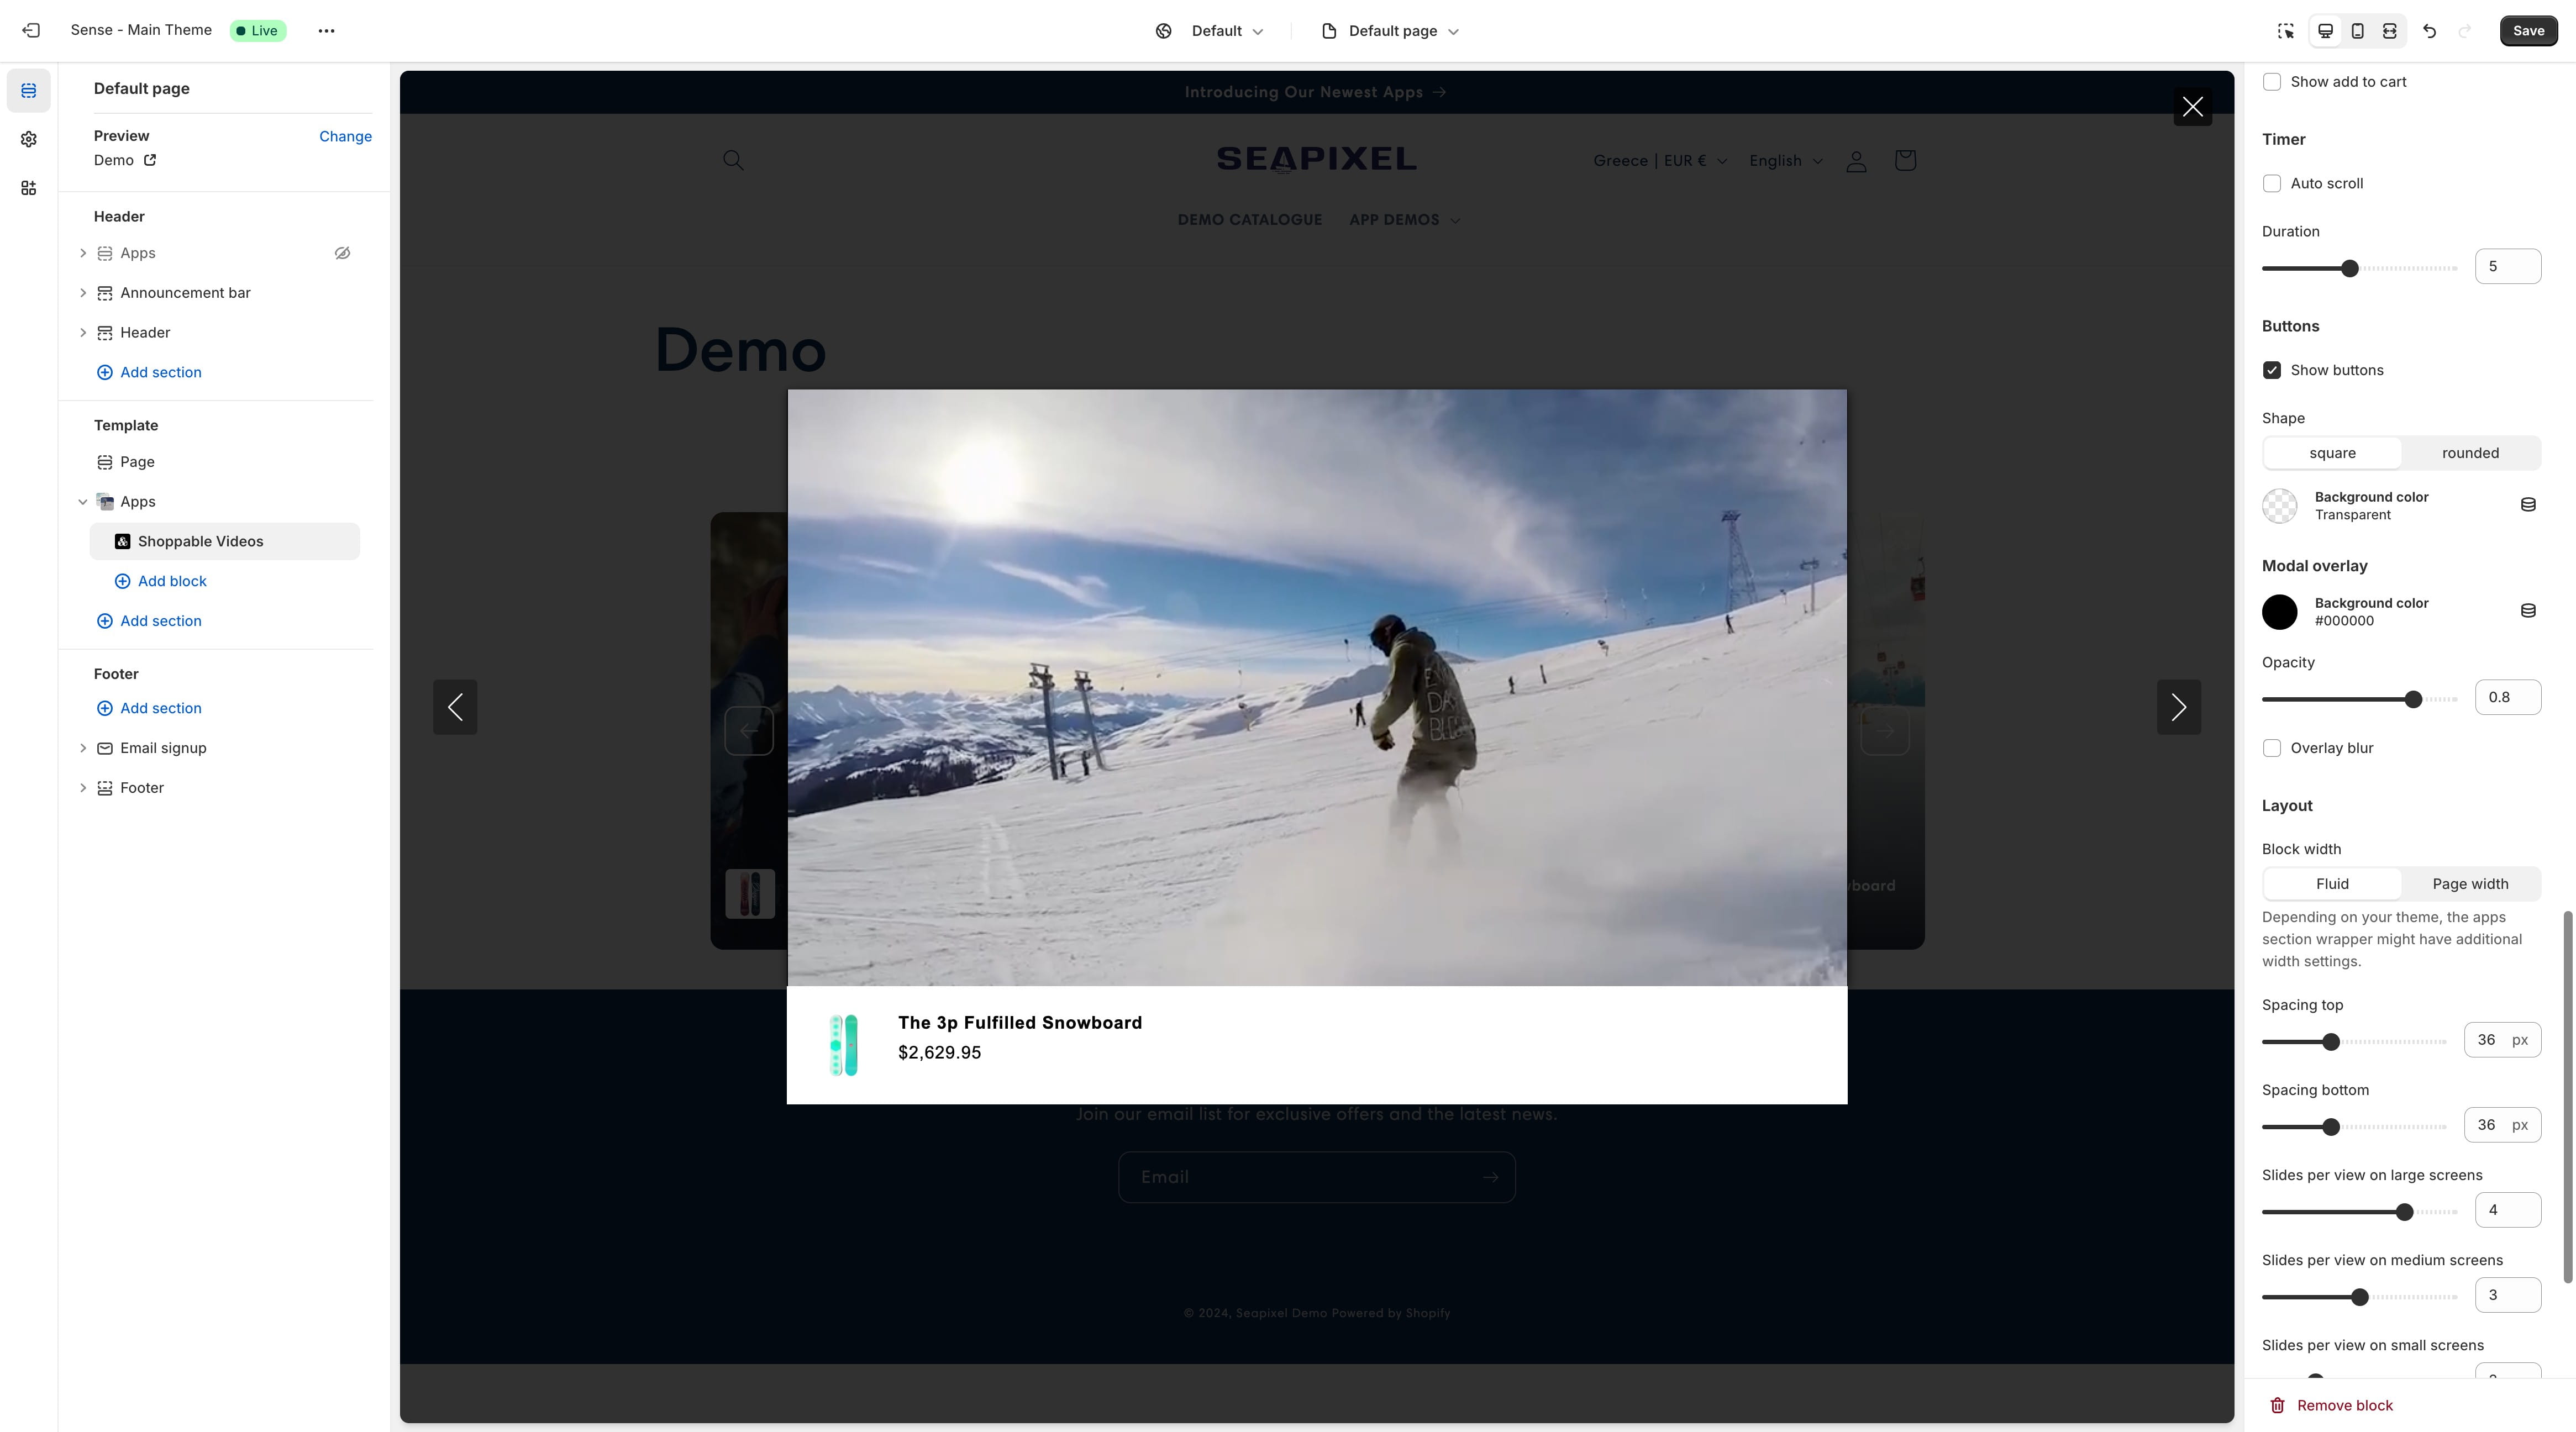Open the Sections panel icon in left rail
This screenshot has width=2576, height=1432.
pos(29,91)
